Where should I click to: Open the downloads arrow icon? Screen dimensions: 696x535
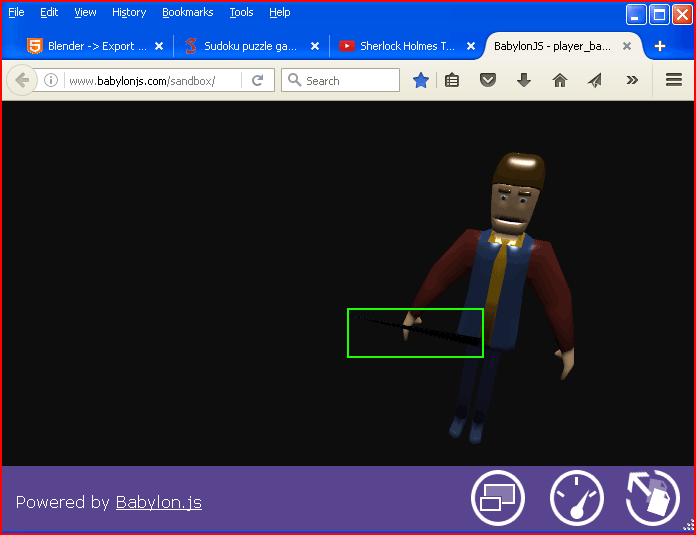click(x=523, y=81)
